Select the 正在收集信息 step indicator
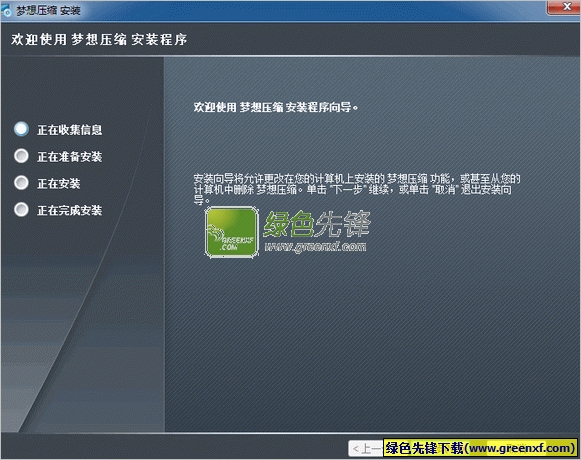The width and height of the screenshot is (581, 460). pyautogui.click(x=21, y=129)
